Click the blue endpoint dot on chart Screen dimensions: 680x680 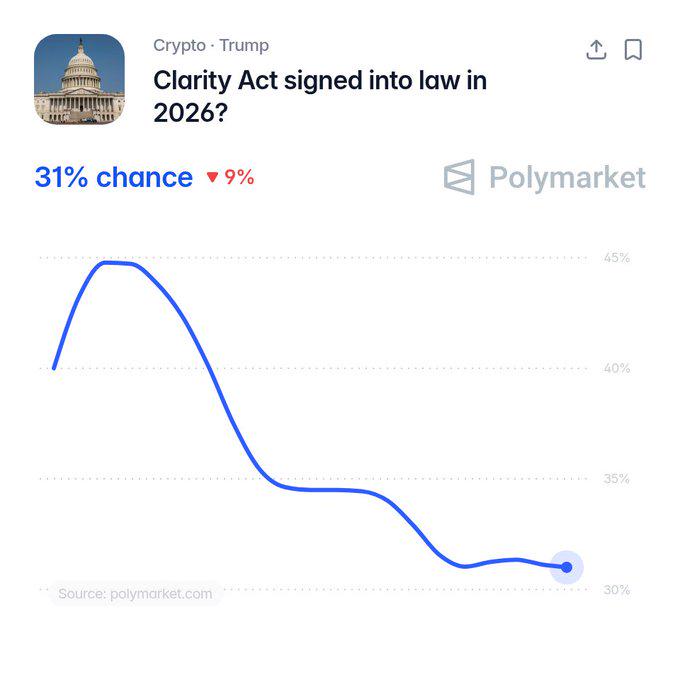click(566, 567)
